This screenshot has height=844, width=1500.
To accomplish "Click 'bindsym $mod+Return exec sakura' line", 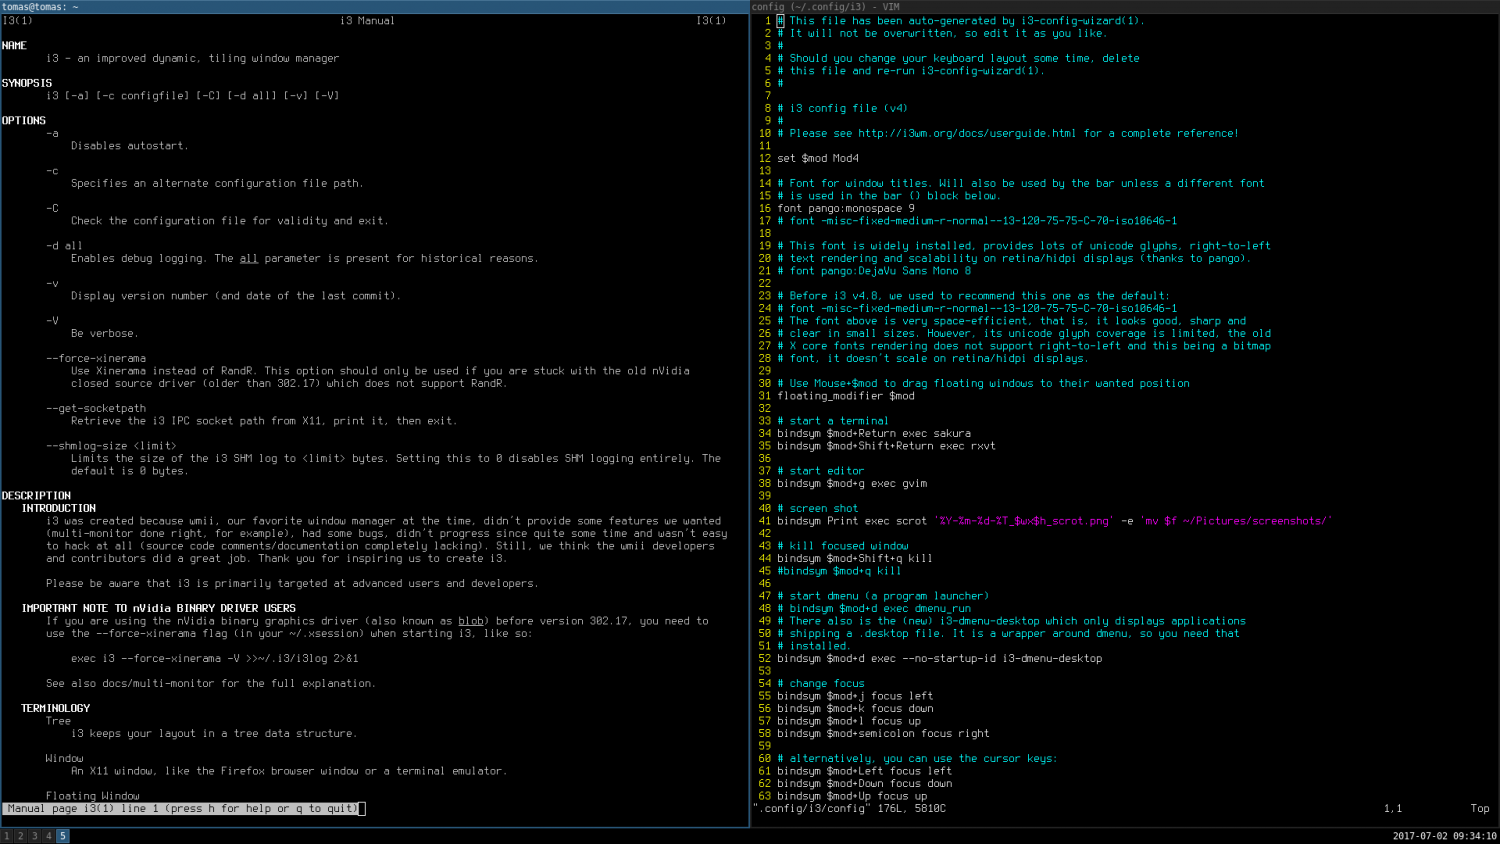I will [x=874, y=433].
